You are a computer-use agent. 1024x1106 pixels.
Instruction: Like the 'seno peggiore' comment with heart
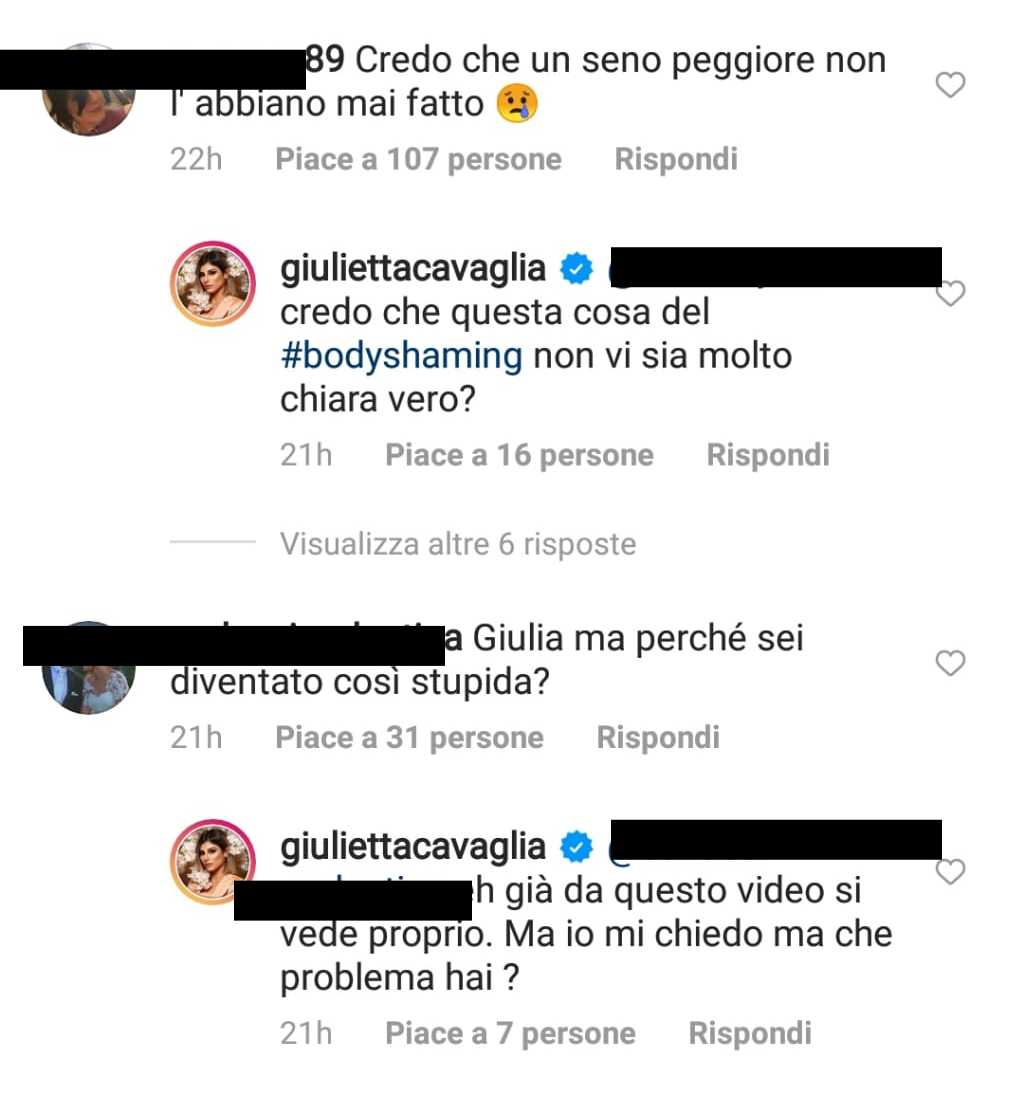click(x=950, y=85)
